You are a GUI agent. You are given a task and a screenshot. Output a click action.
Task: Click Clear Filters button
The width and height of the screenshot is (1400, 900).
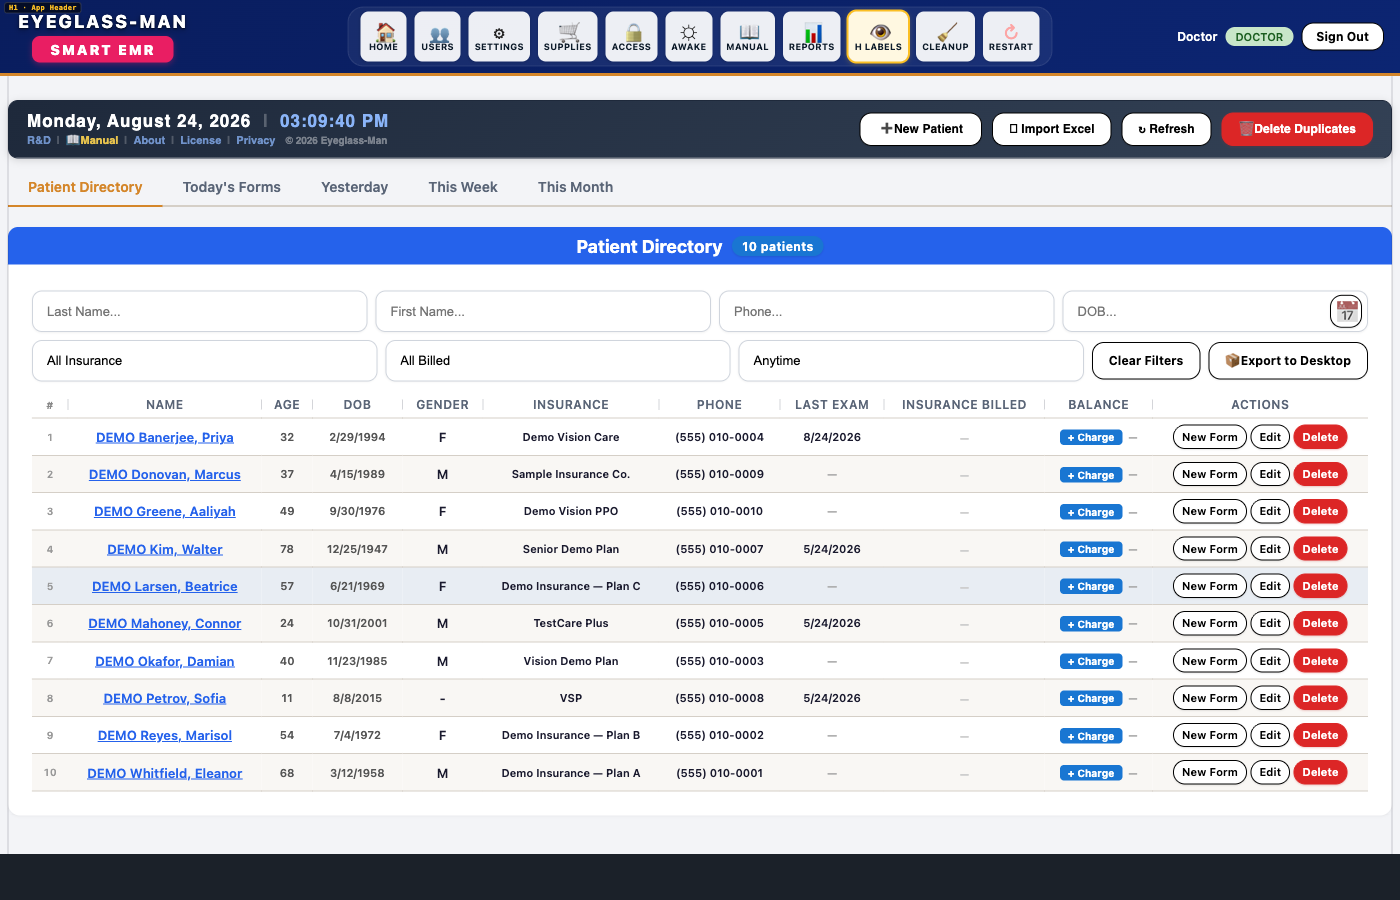[x=1146, y=361]
